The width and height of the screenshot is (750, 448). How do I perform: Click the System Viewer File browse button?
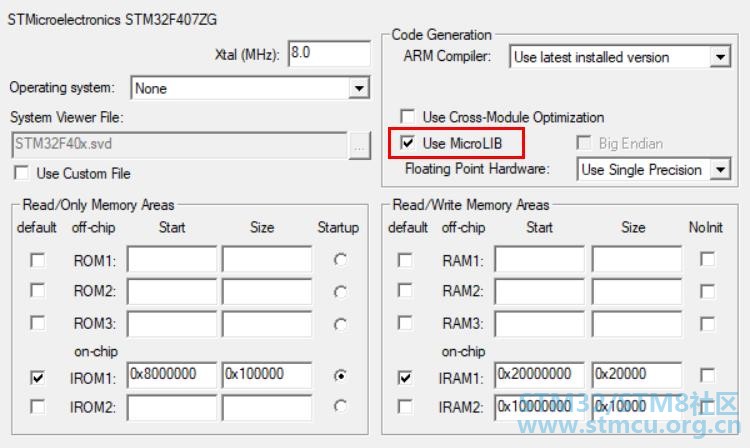(x=360, y=145)
